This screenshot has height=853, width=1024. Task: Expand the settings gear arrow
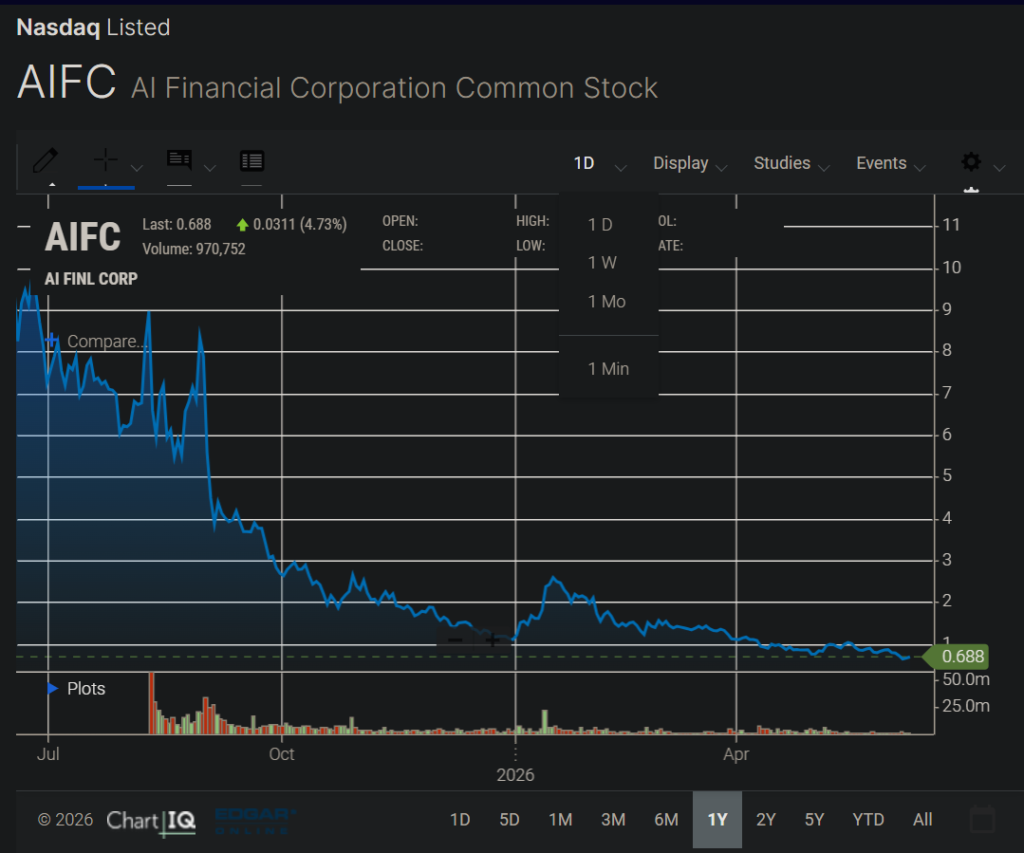coord(999,168)
